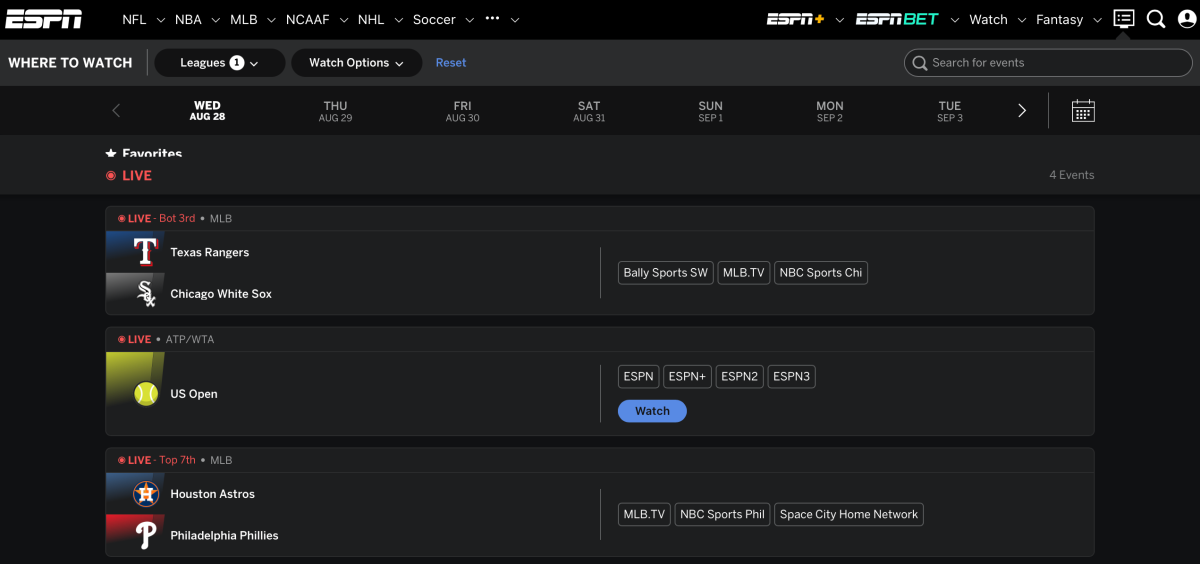Screen dimensions: 1200x564
Task: Open the three-dots more sports menu
Action: coord(492,19)
